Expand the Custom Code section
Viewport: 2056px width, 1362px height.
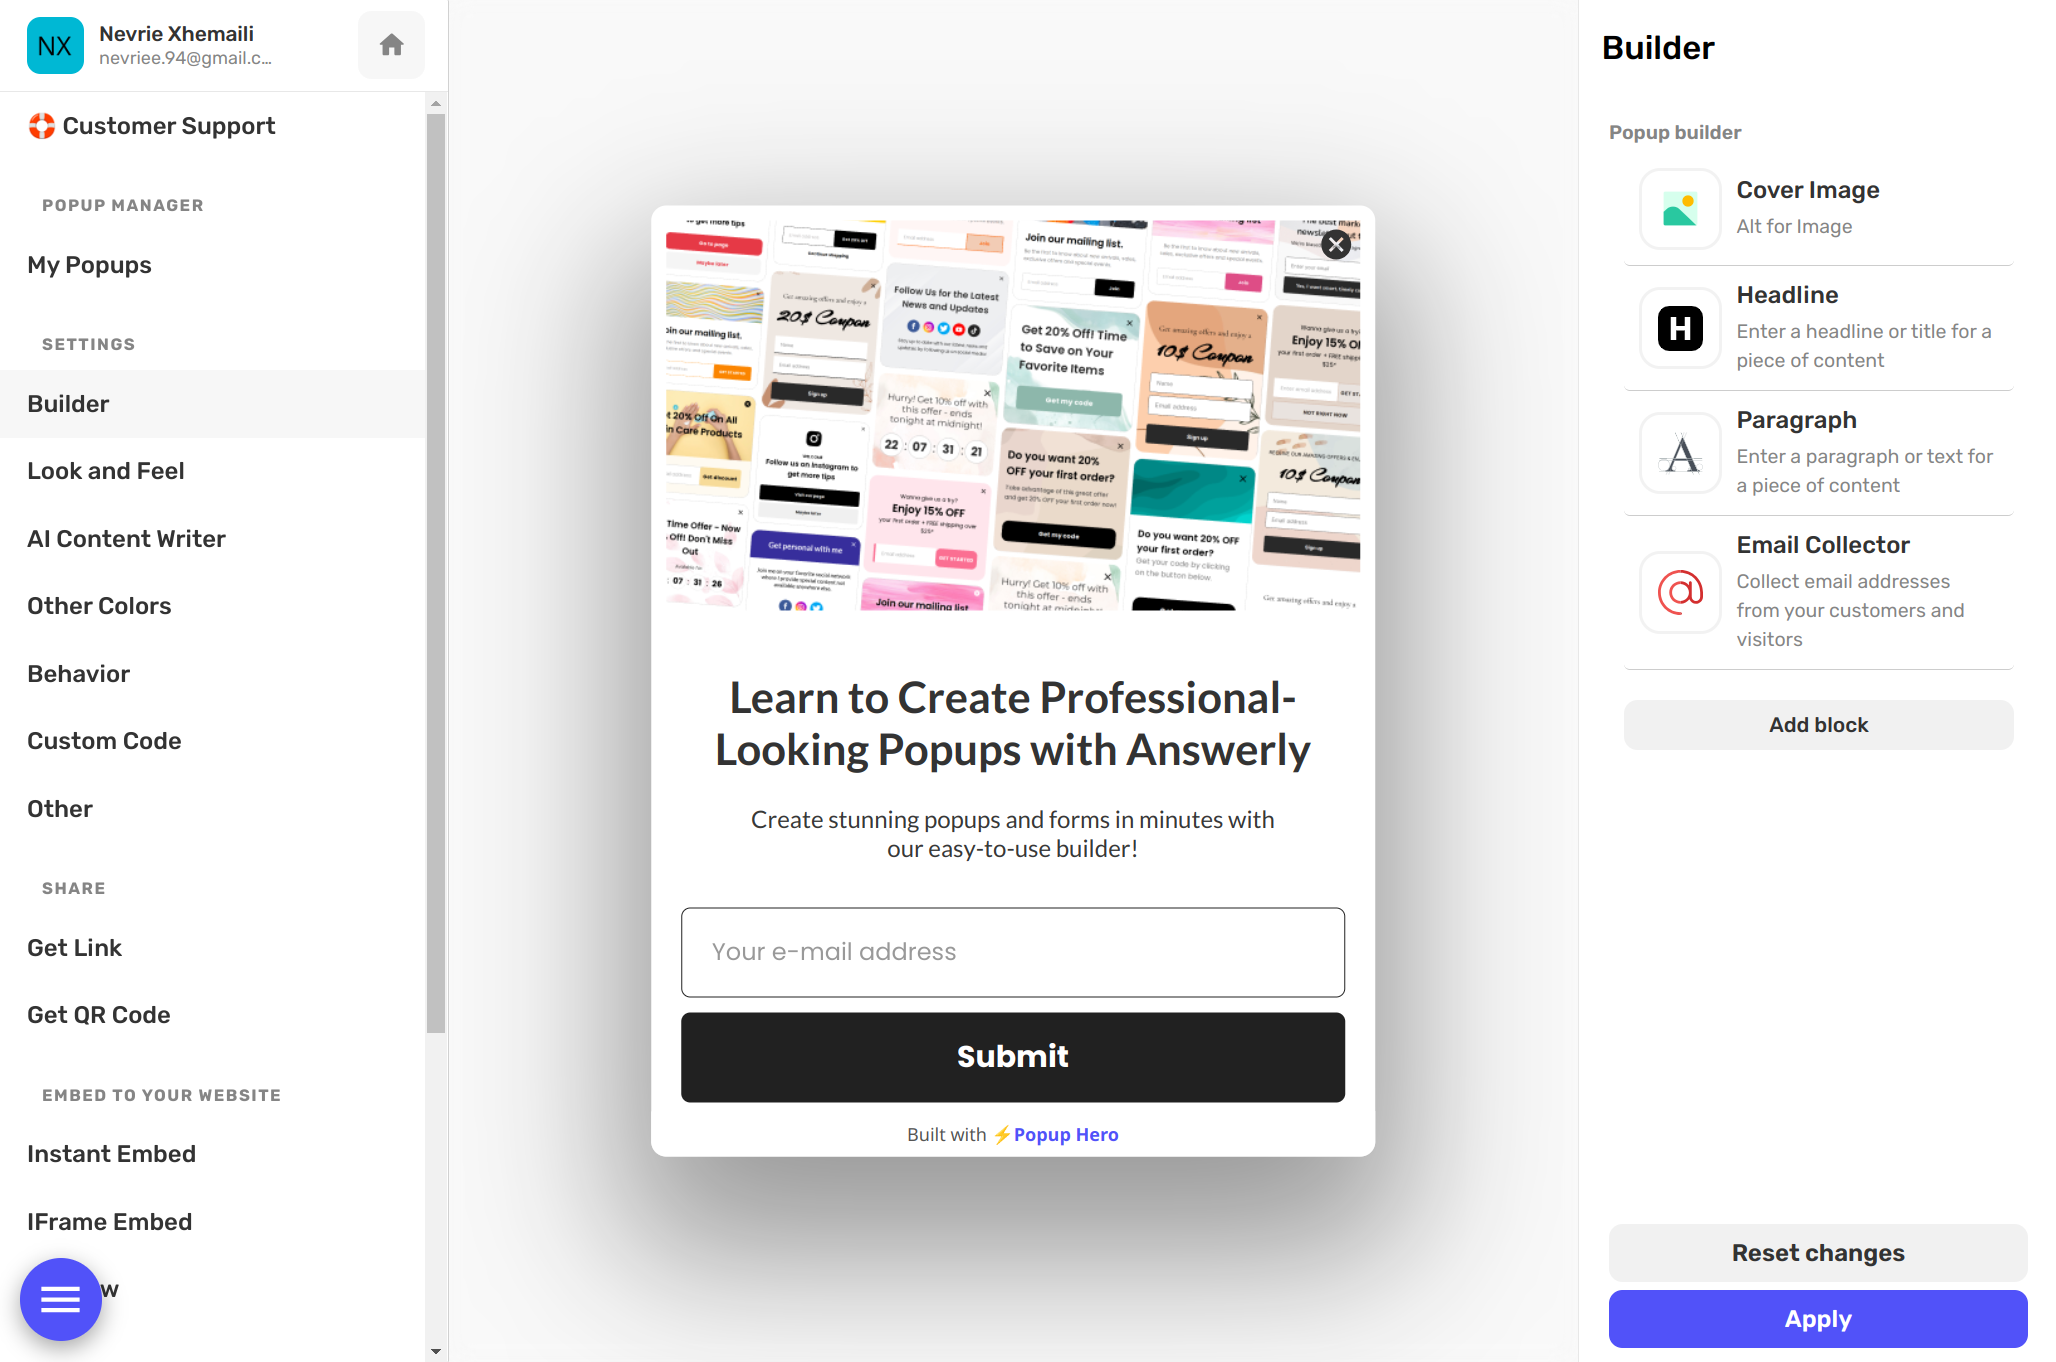[103, 740]
